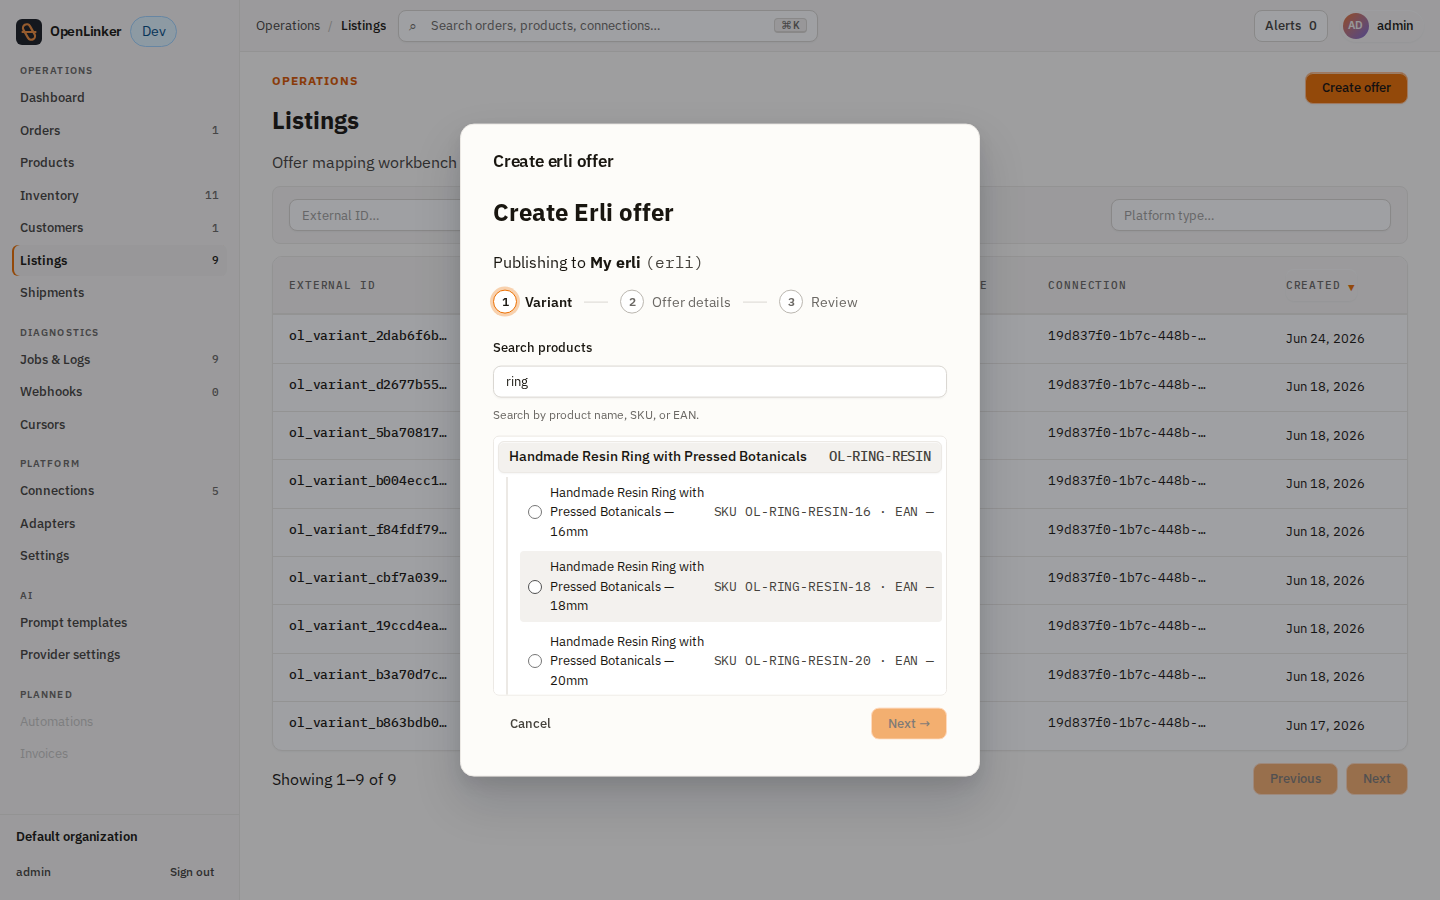Go to Orders in sidebar

click(119, 131)
